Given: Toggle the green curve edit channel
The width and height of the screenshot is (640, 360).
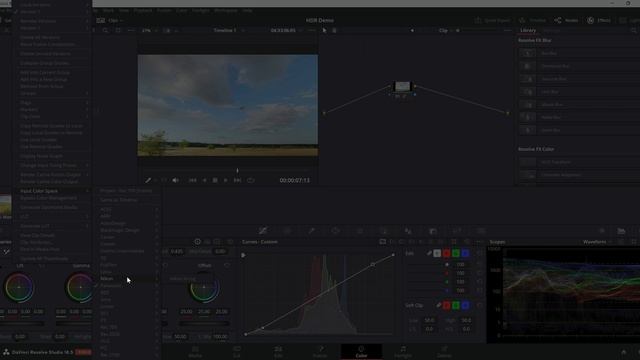Looking at the screenshot, I should [x=456, y=253].
